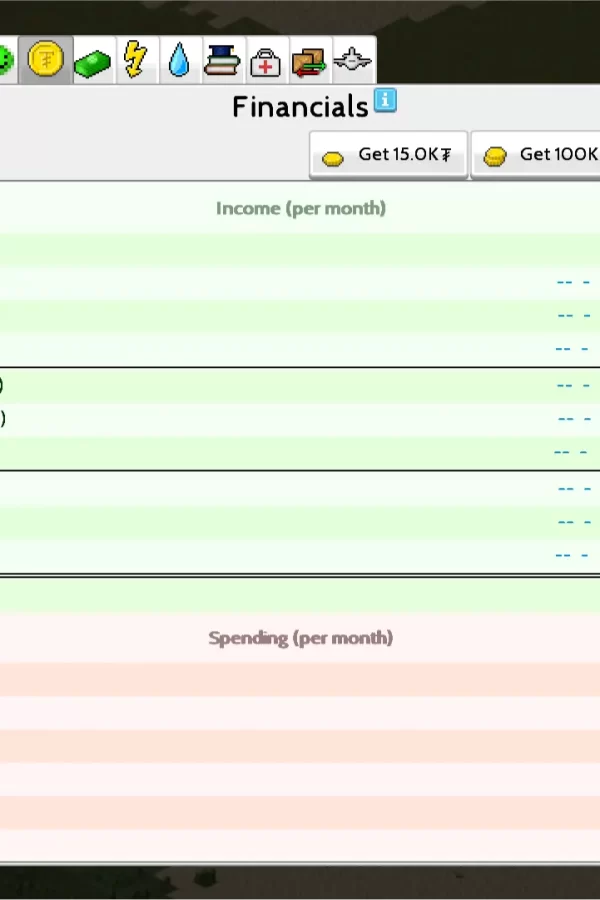Select the gold coin Financials tab
Image resolution: width=600 pixels, height=900 pixels.
(46, 61)
